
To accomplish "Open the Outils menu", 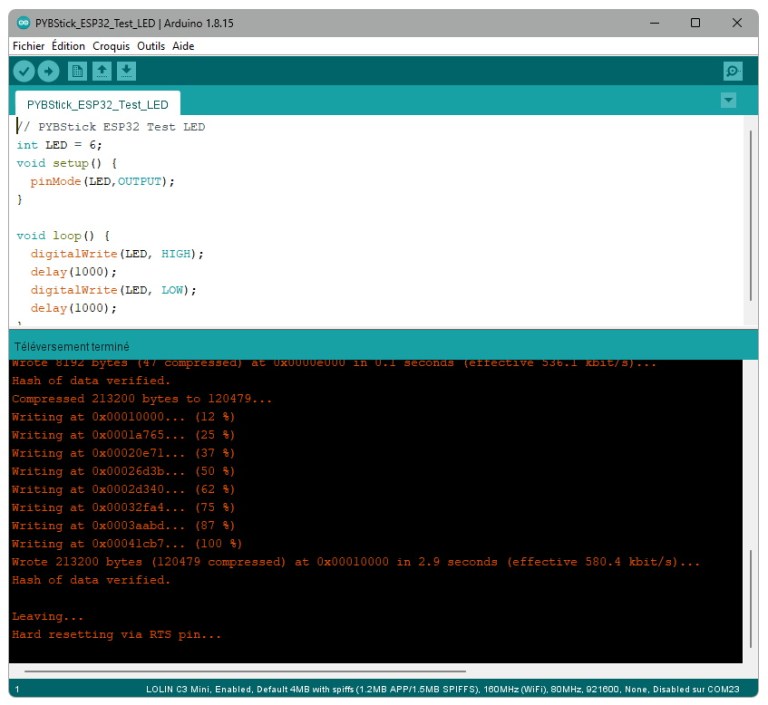I will click(151, 46).
